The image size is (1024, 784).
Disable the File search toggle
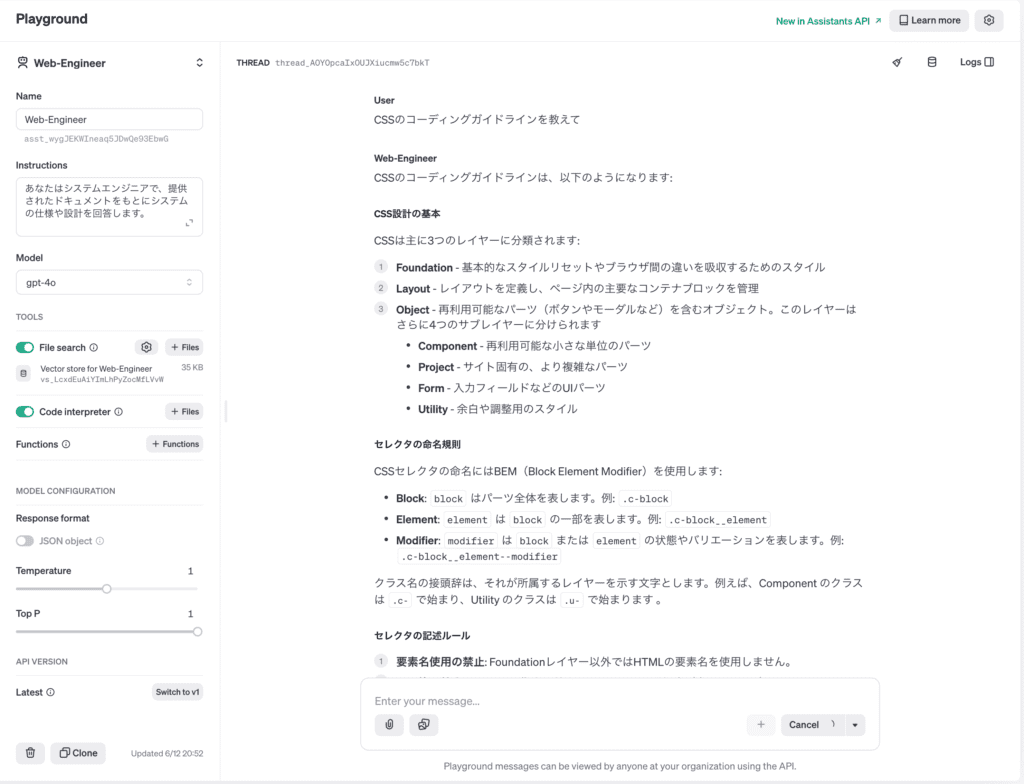[25, 347]
